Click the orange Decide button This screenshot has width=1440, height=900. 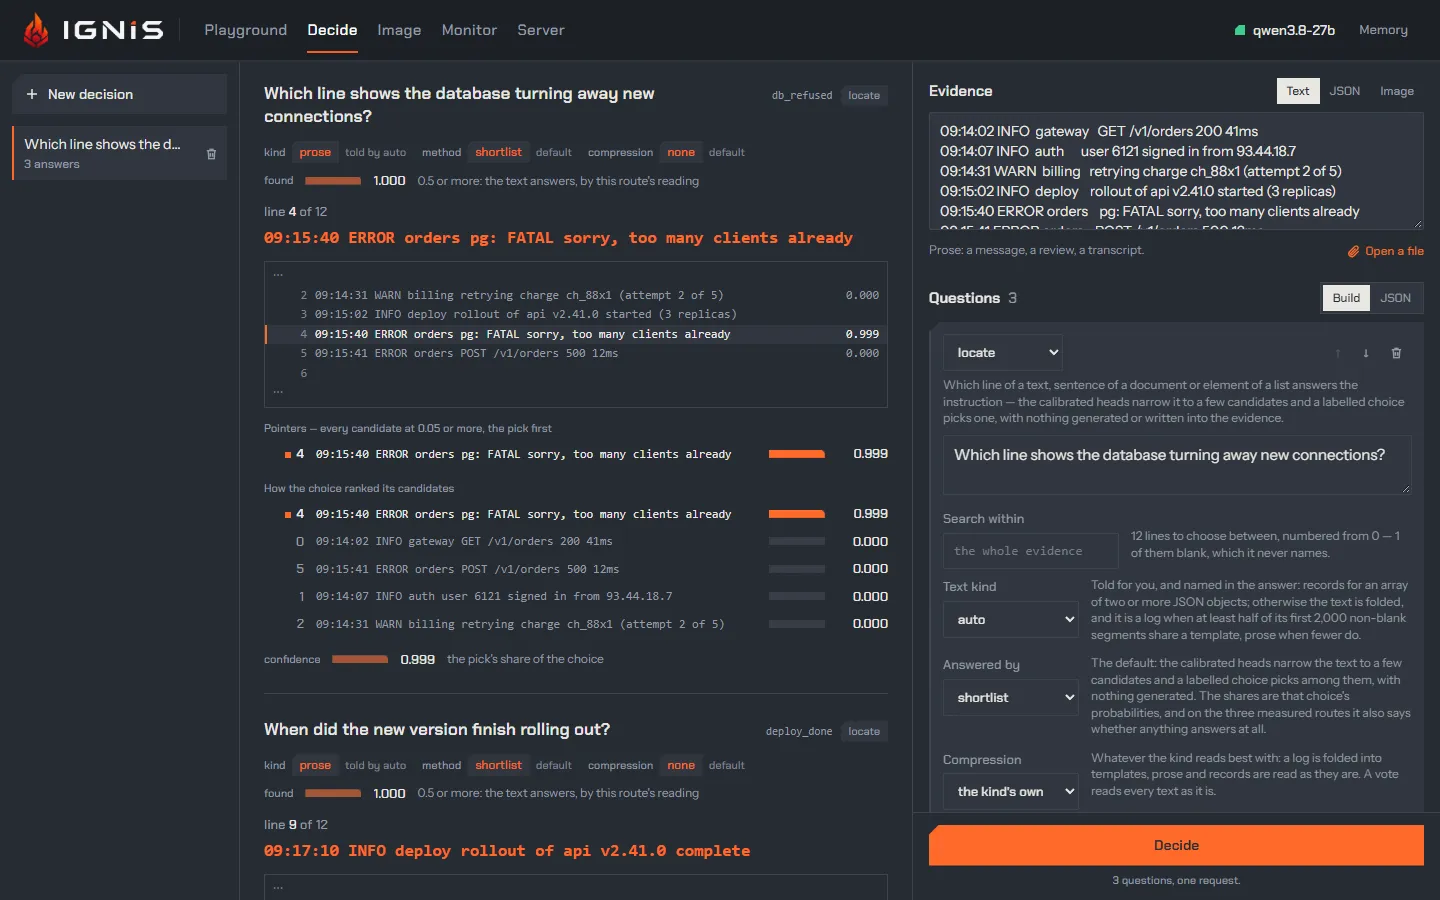tap(1176, 845)
